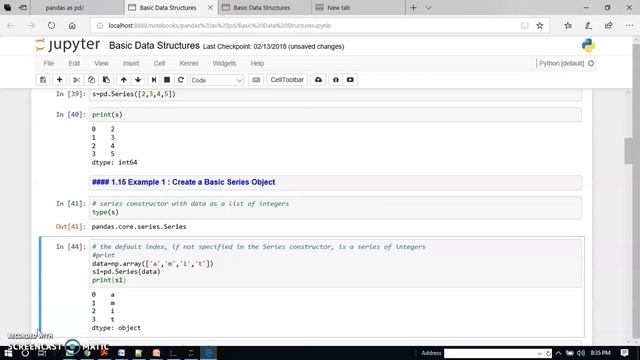
Task: Go back in the browser
Action: (x=11, y=25)
